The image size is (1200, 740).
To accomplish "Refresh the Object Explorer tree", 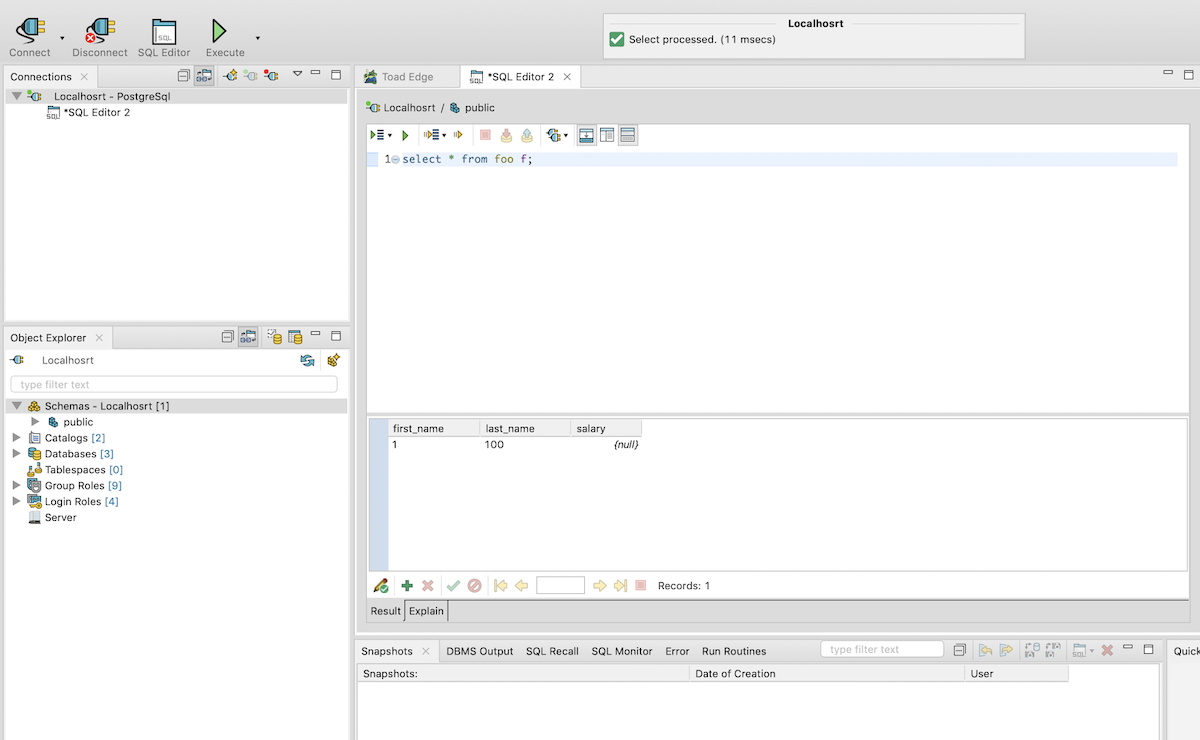I will (307, 361).
